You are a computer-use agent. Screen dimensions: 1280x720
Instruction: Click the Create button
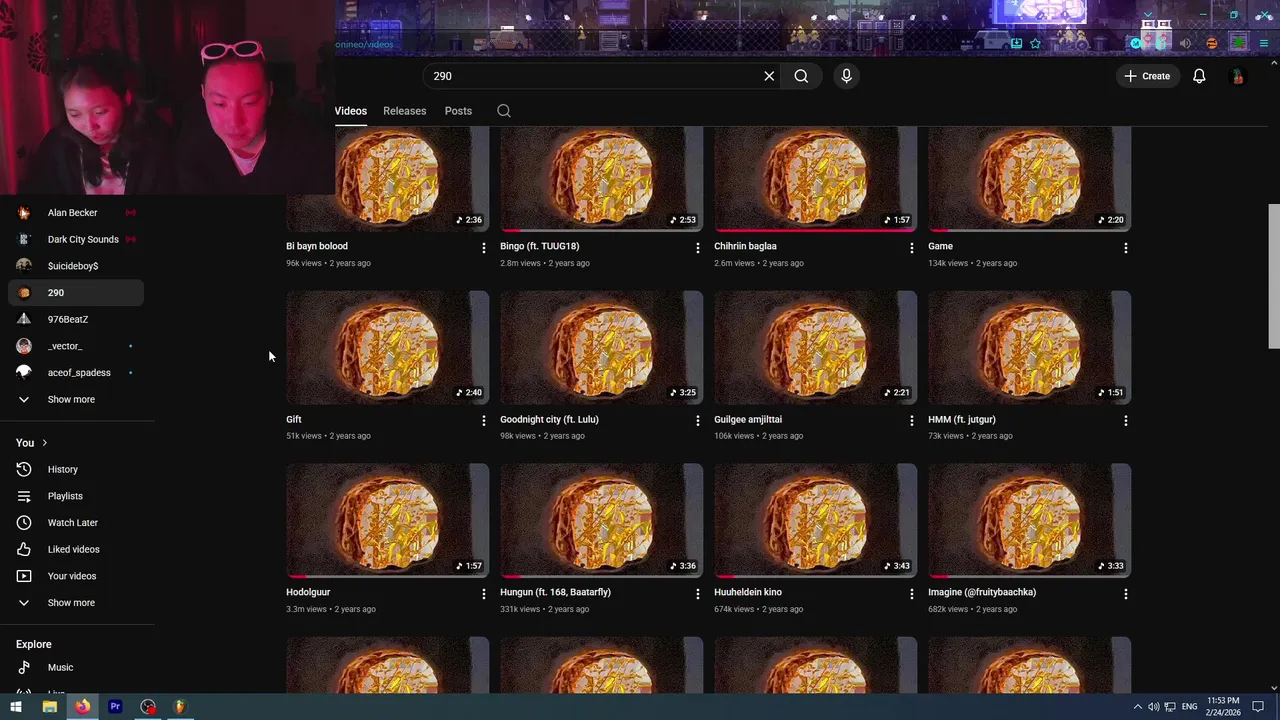(x=1147, y=76)
